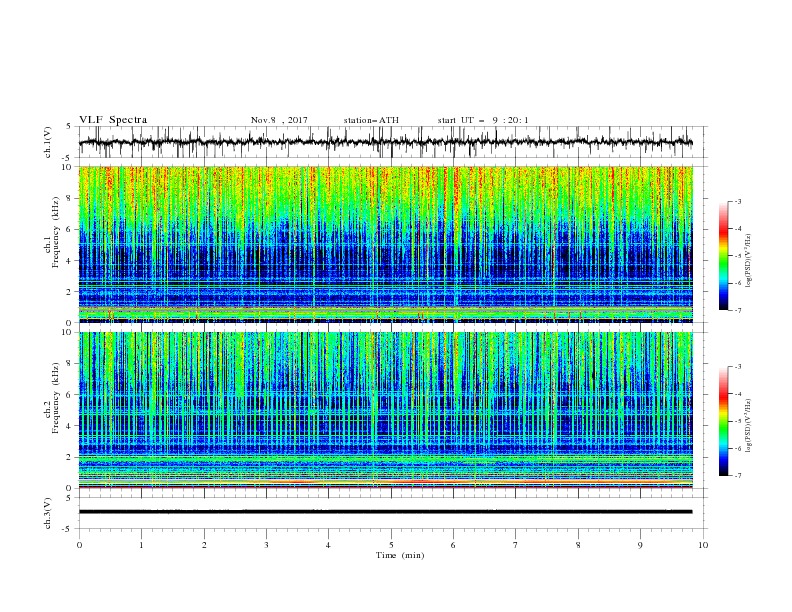The height and width of the screenshot is (612, 792).
Task: Click the ch.1 spectrogram panel
Action: click(x=385, y=244)
